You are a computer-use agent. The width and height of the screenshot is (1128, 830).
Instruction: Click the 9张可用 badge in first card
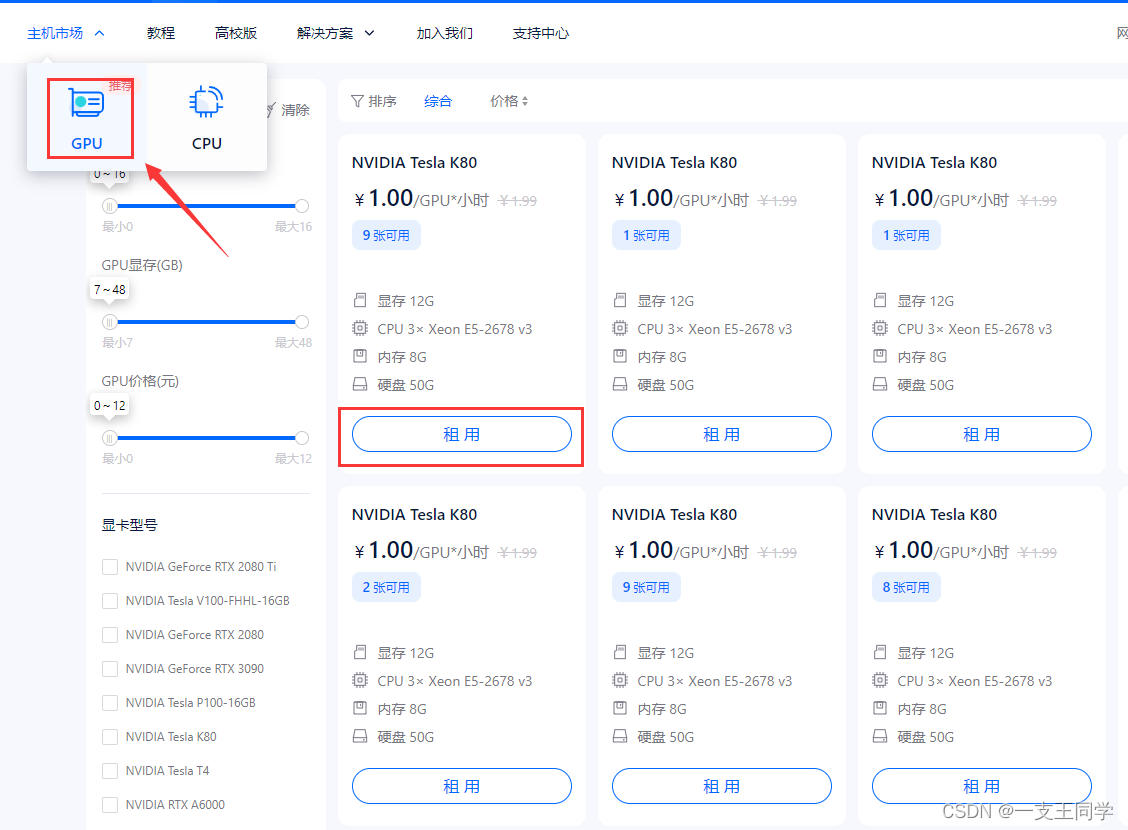point(386,235)
